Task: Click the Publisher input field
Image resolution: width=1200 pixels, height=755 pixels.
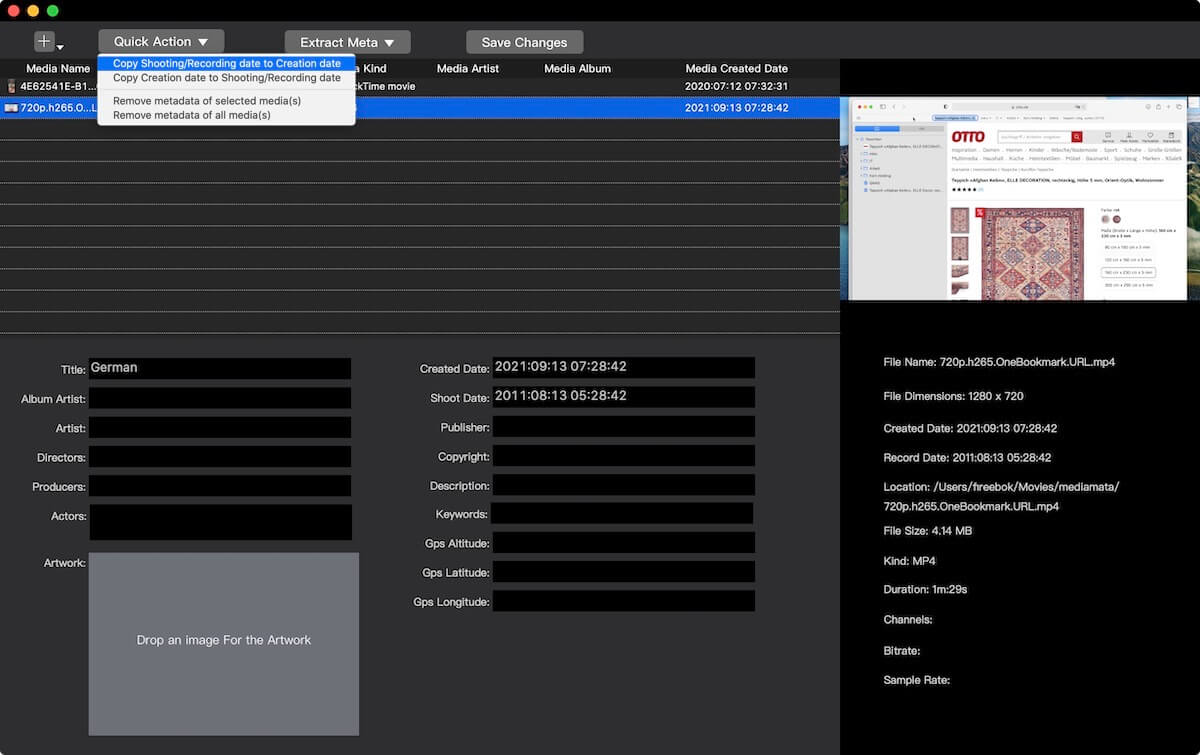Action: click(624, 427)
